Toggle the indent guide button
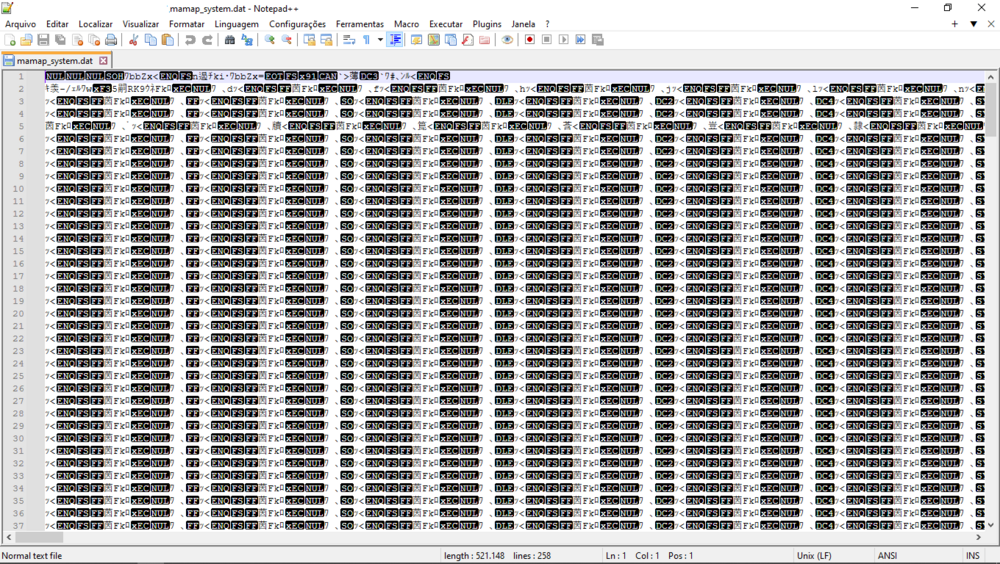This screenshot has height=564, width=1000. [x=396, y=40]
